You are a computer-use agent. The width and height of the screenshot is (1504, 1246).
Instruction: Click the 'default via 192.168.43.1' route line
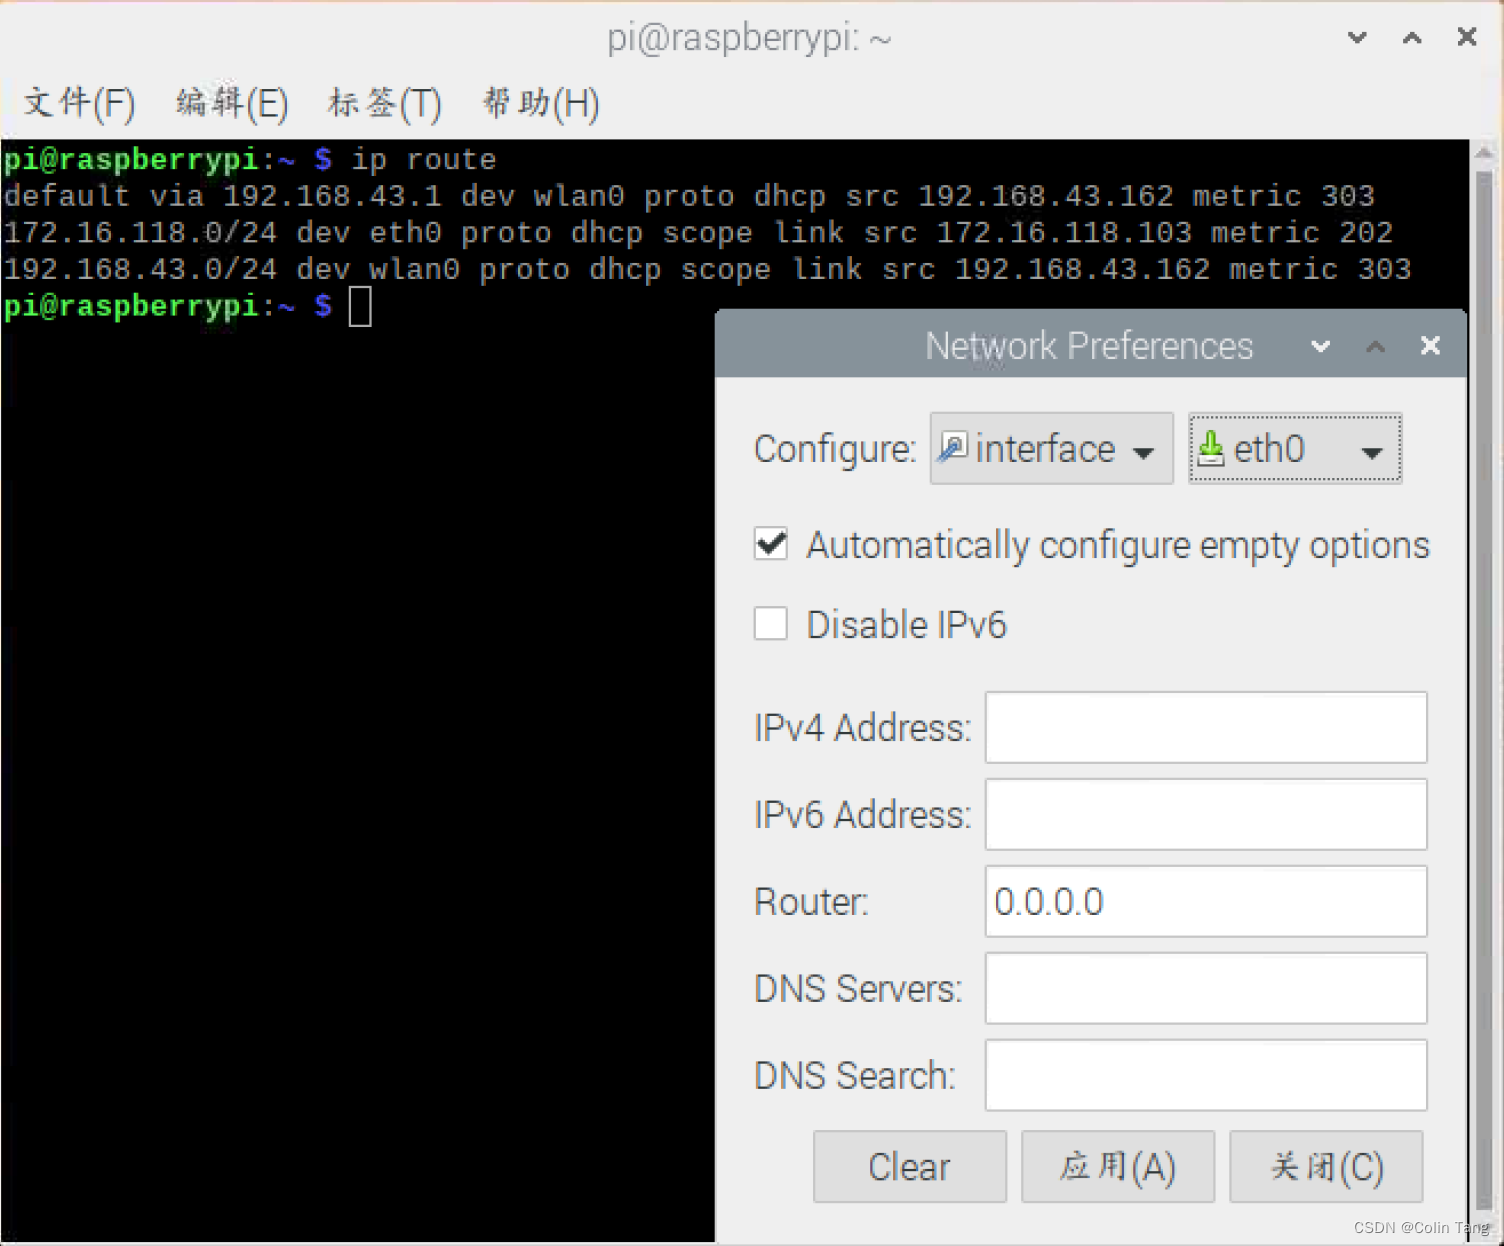click(689, 196)
